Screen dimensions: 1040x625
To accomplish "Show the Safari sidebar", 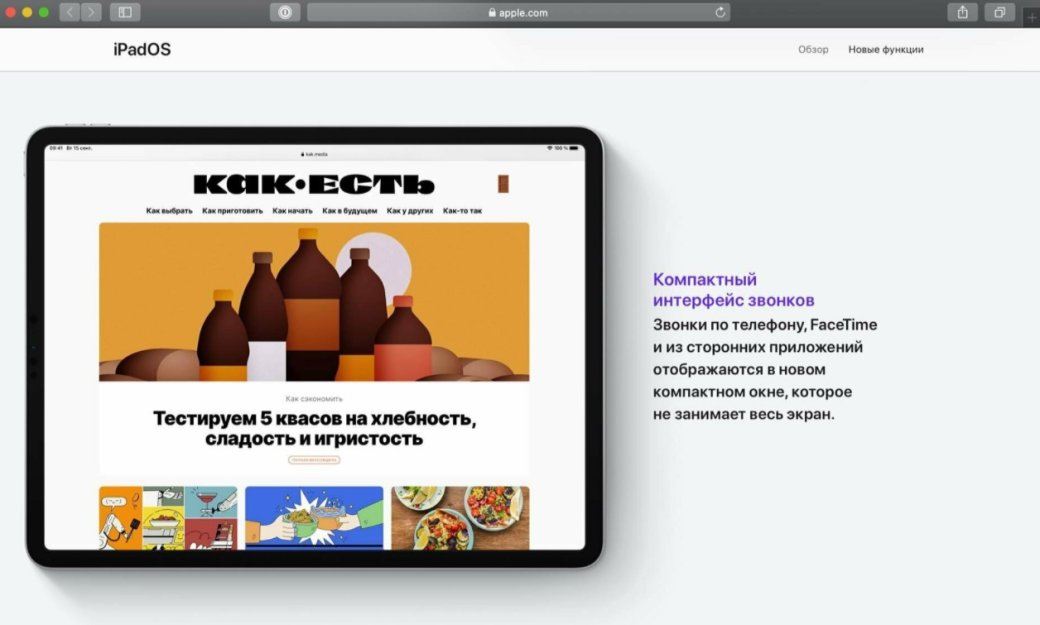I will (125, 12).
